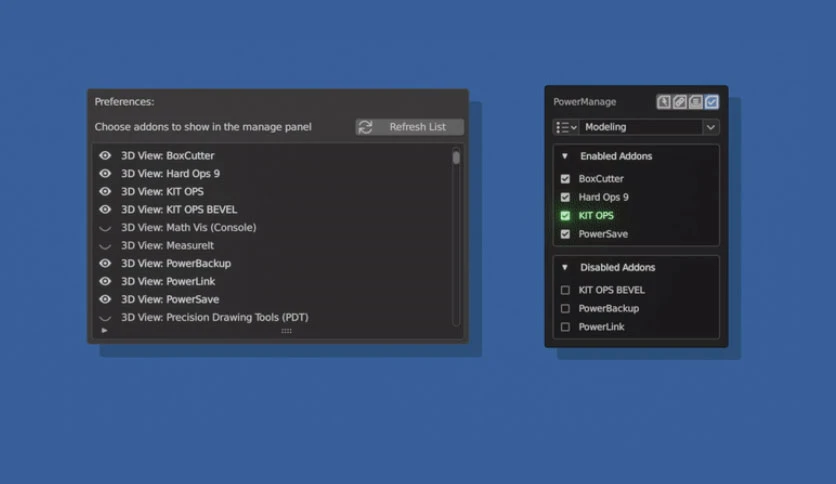The width and height of the screenshot is (836, 484).
Task: Select the '3D View: KIT OPS BEVEL' row text
Action: [179, 209]
